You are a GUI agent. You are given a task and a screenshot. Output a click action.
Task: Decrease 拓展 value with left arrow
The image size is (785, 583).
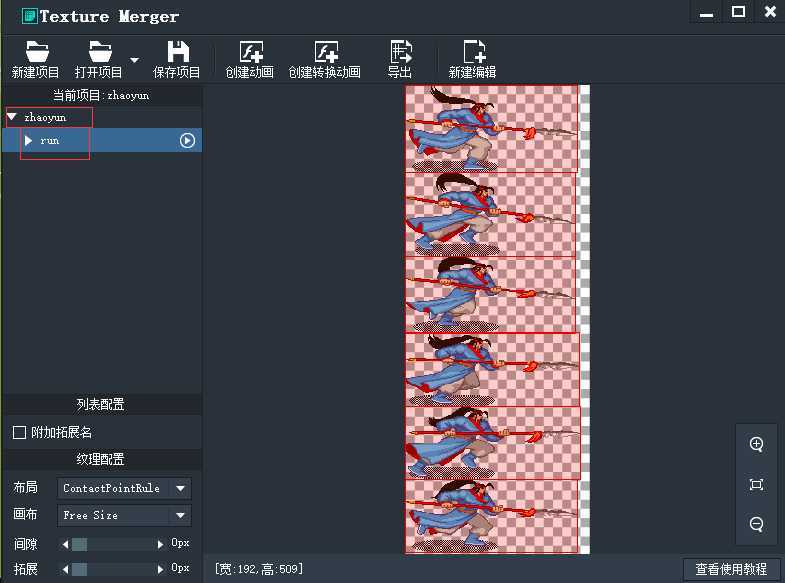click(x=65, y=569)
